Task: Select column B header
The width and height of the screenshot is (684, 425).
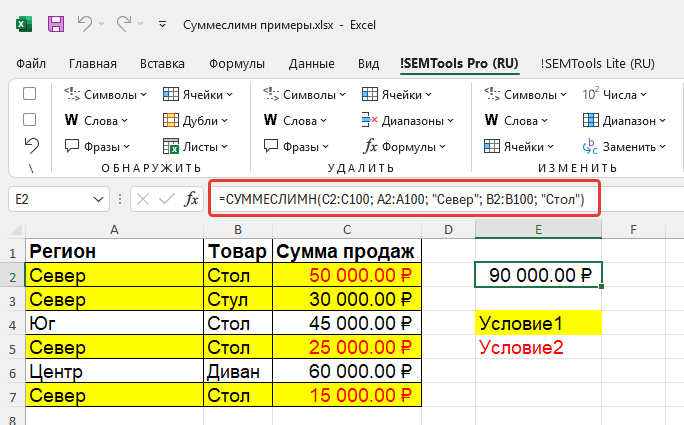Action: point(238,230)
